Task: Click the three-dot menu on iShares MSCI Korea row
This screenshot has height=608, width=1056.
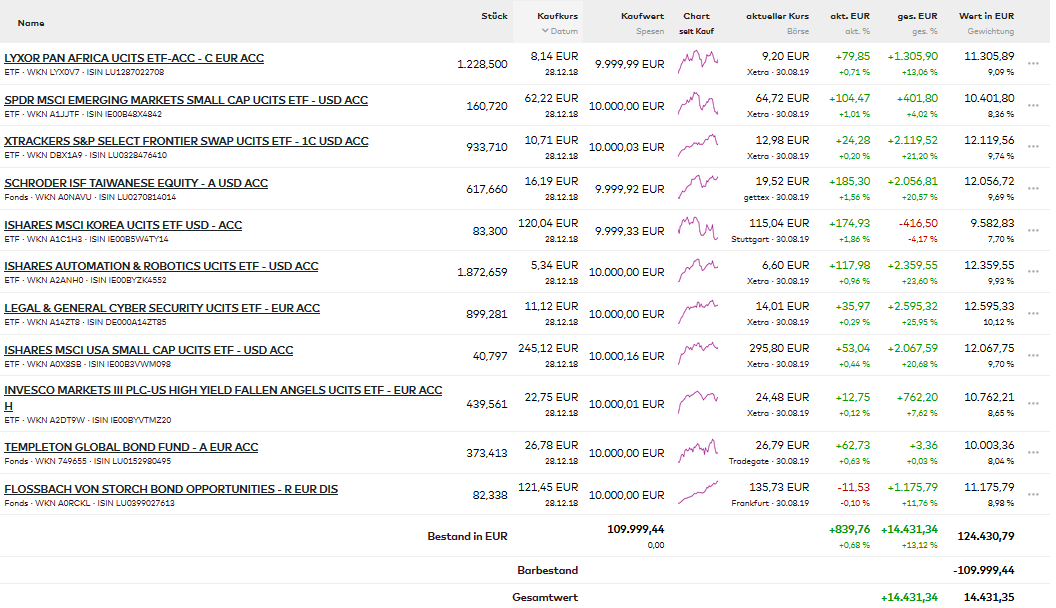Action: pyautogui.click(x=1033, y=231)
